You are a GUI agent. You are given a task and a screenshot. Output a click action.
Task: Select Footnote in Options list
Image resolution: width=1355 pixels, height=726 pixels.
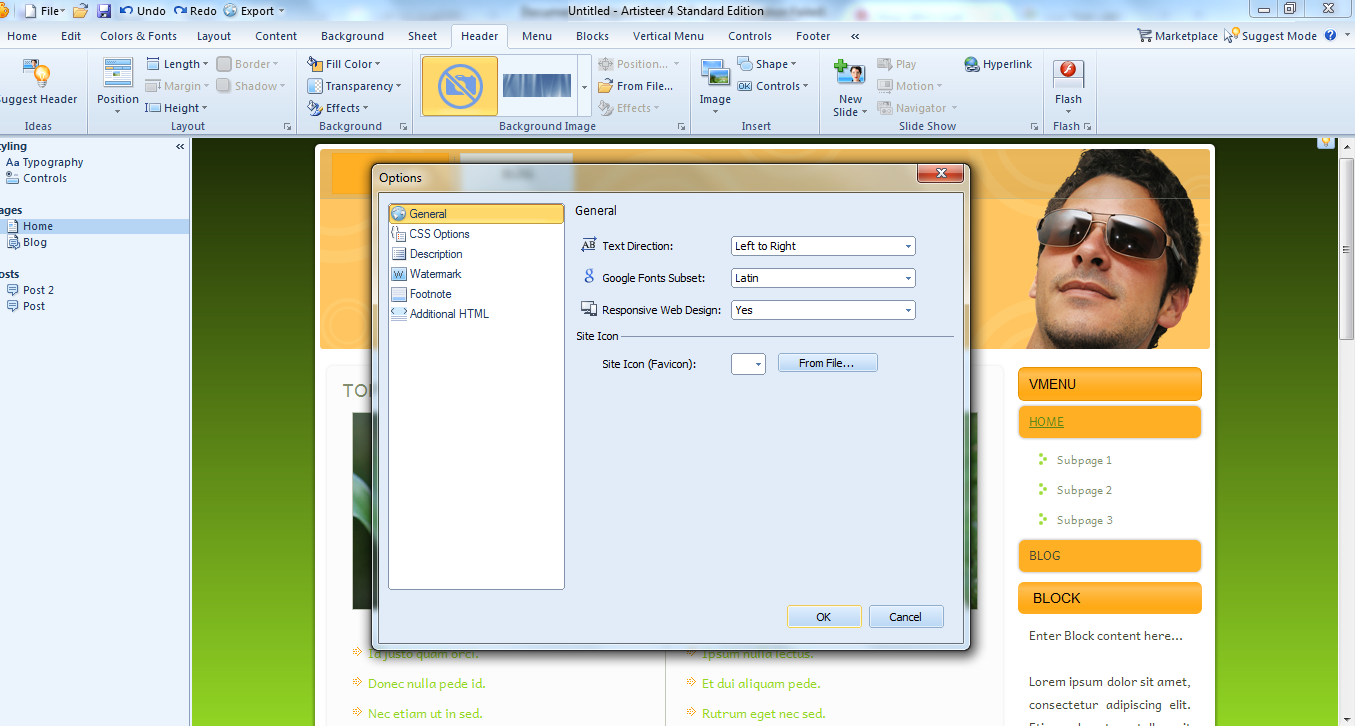[476, 294]
